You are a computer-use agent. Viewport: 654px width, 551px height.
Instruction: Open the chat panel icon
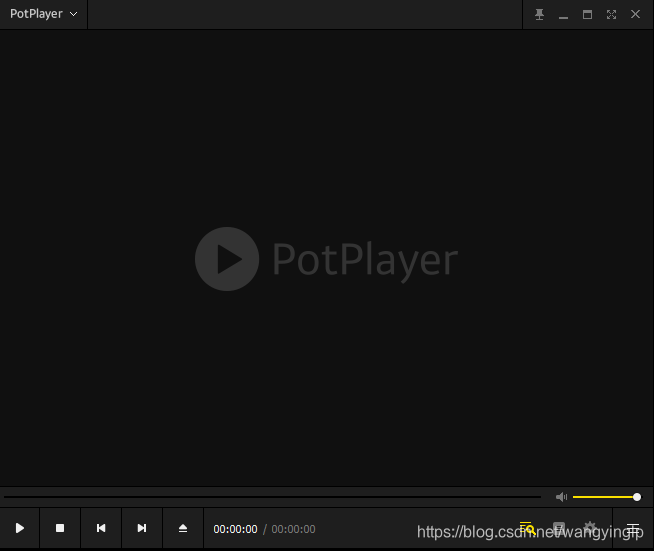pyautogui.click(x=559, y=528)
